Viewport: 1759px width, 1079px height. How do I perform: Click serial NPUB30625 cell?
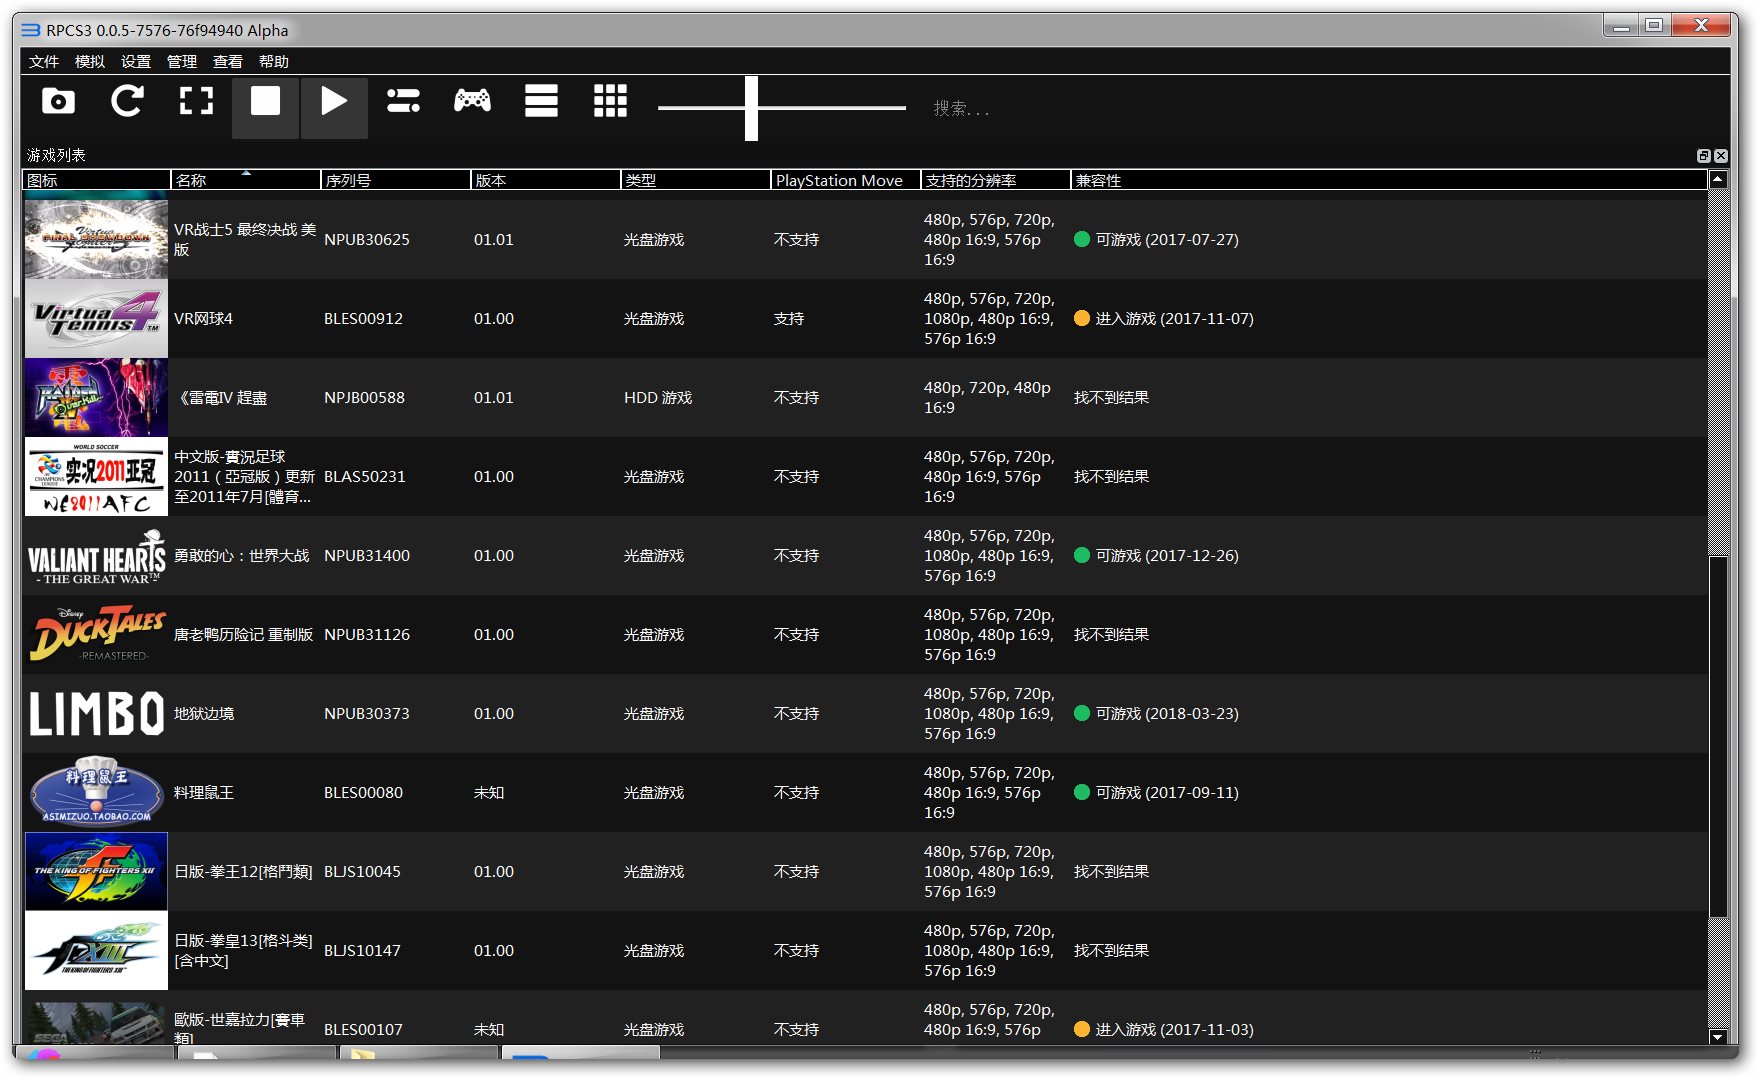click(x=367, y=240)
